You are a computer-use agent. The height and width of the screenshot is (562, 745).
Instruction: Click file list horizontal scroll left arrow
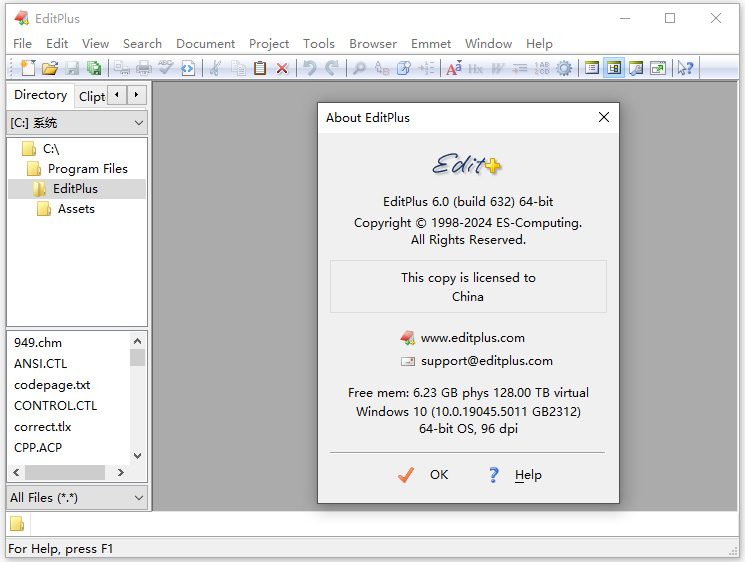coord(16,472)
